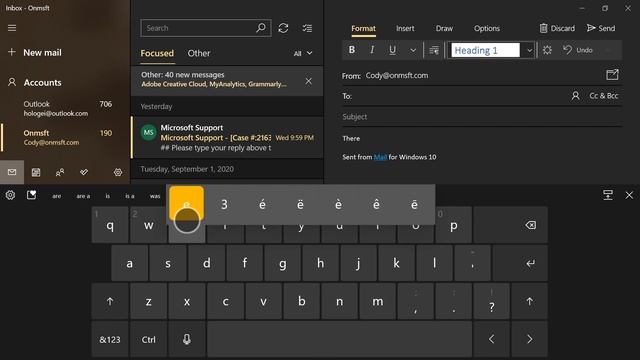
Task: Open the Format tab
Action: tap(363, 28)
